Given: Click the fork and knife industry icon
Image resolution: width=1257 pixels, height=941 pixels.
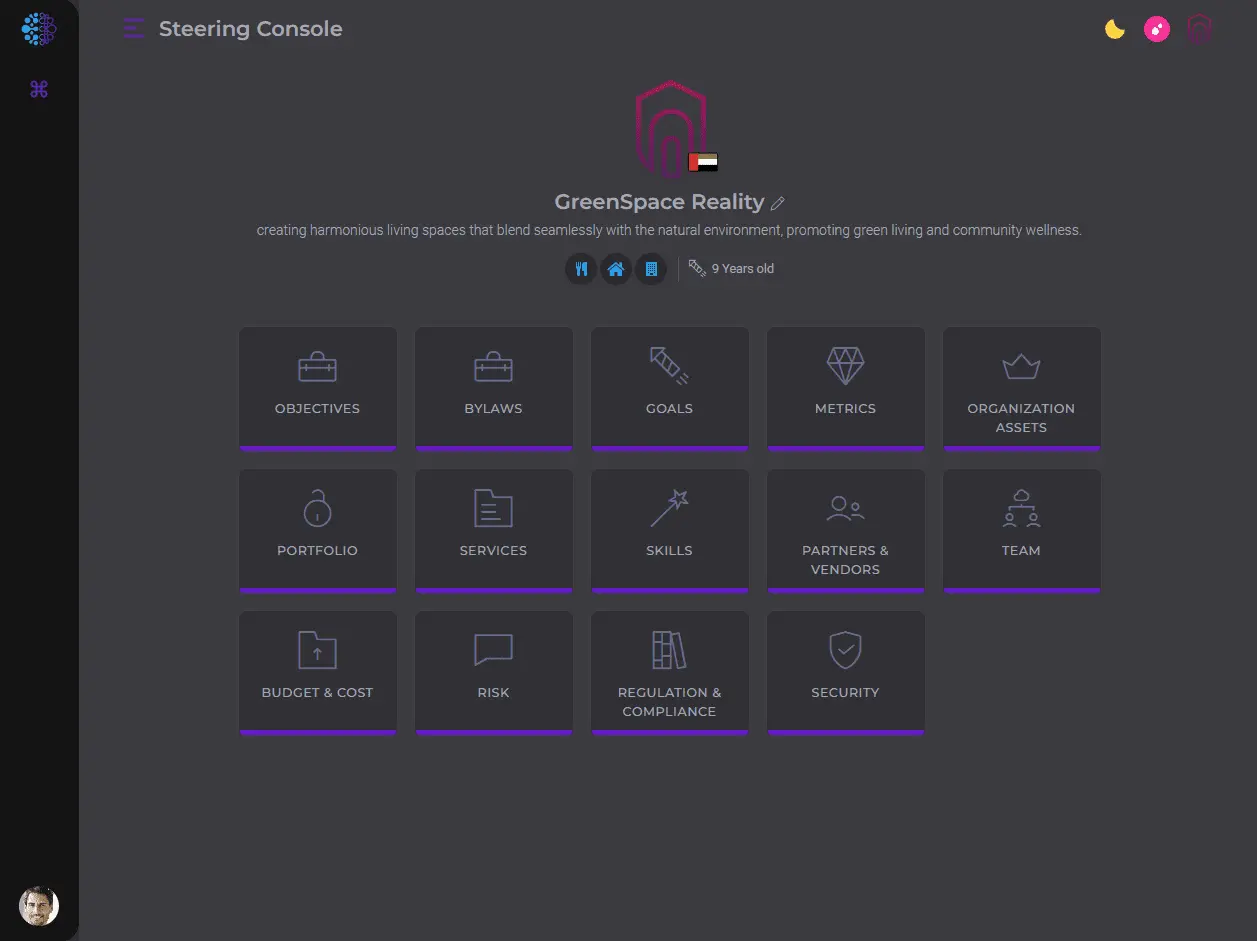Looking at the screenshot, I should 581,269.
